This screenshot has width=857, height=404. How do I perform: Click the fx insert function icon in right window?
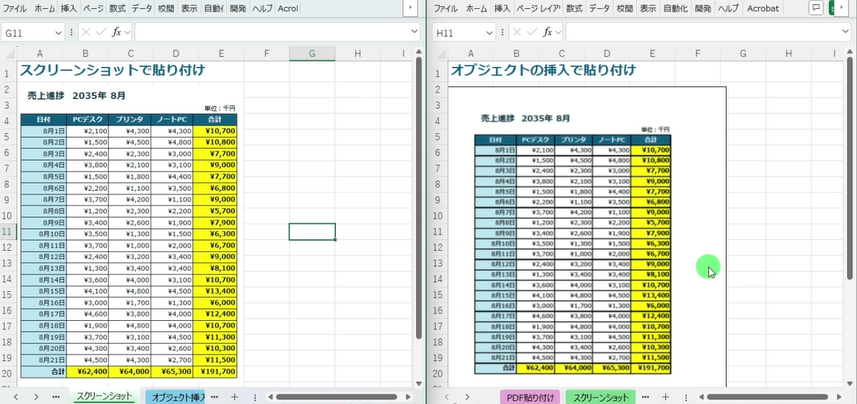[547, 32]
